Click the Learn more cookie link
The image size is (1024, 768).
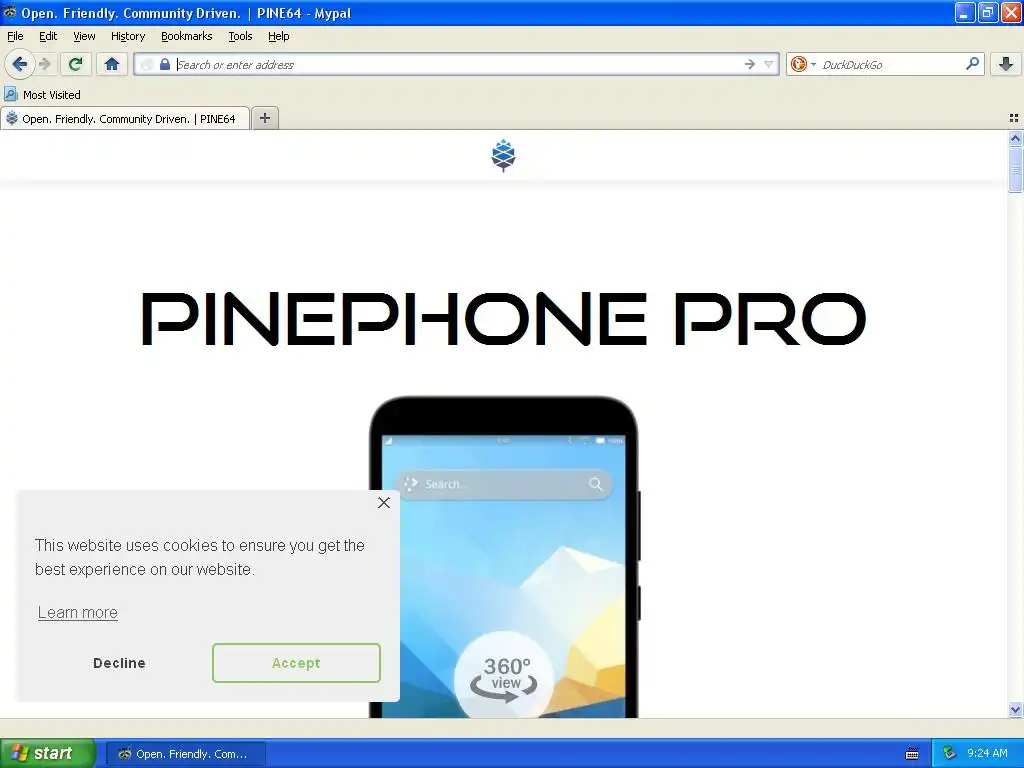pyautogui.click(x=78, y=613)
